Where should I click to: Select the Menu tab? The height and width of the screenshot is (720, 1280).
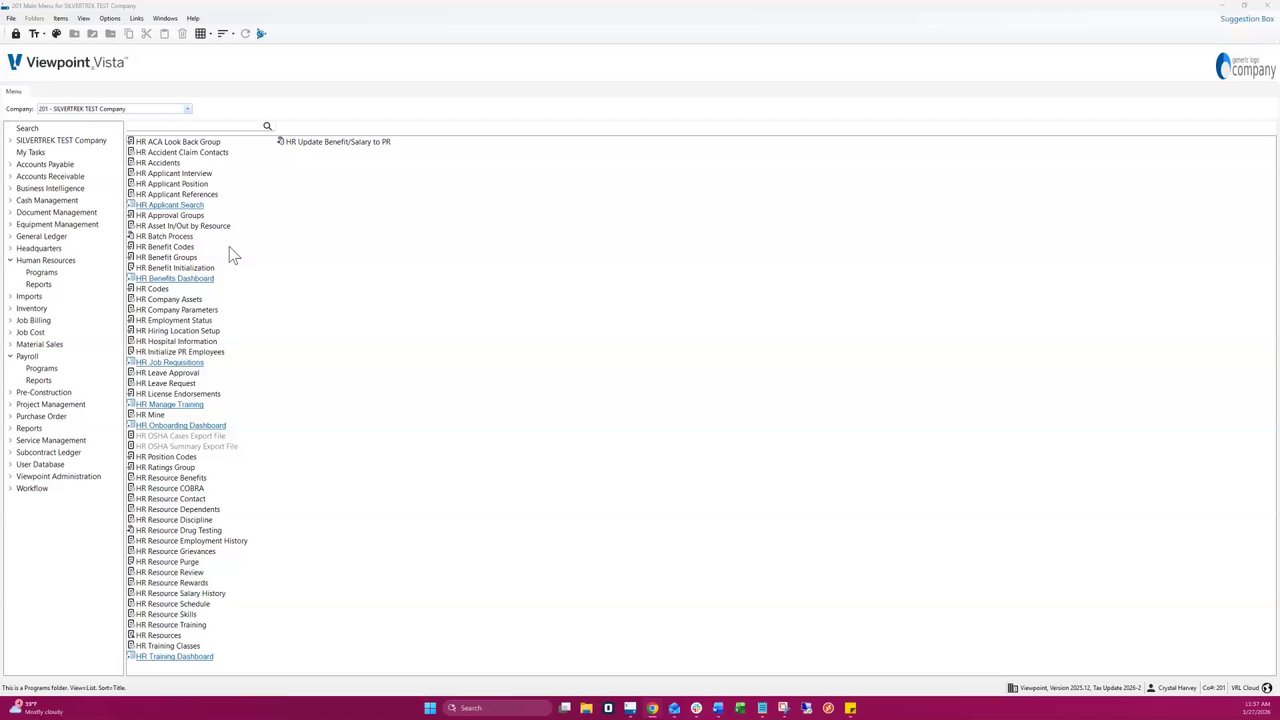tap(13, 91)
